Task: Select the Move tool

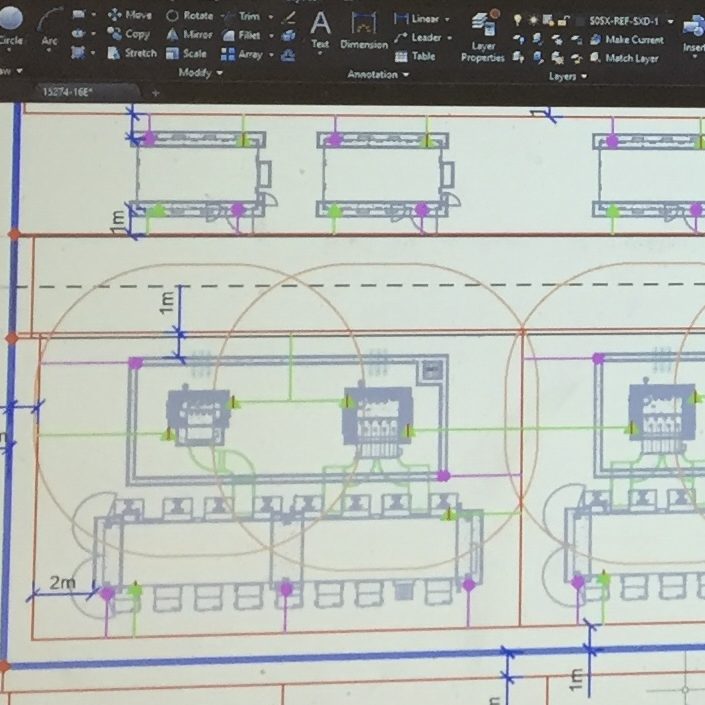Action: click(130, 15)
